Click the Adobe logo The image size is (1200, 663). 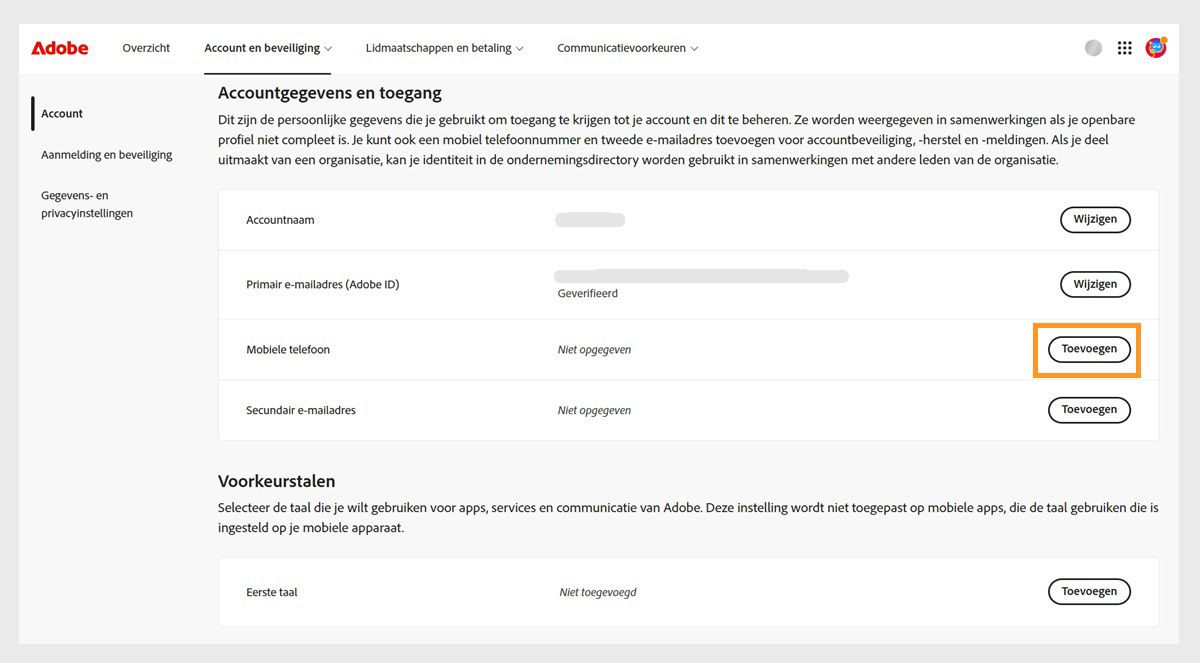[59, 47]
